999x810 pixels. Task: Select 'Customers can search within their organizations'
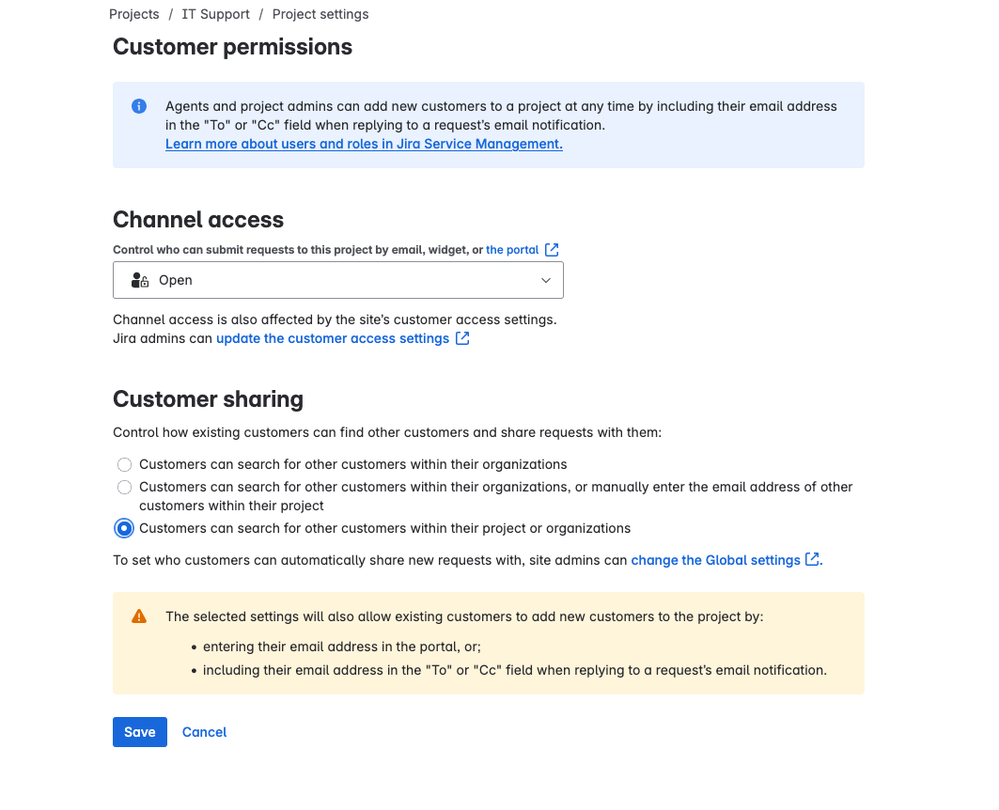tap(124, 464)
